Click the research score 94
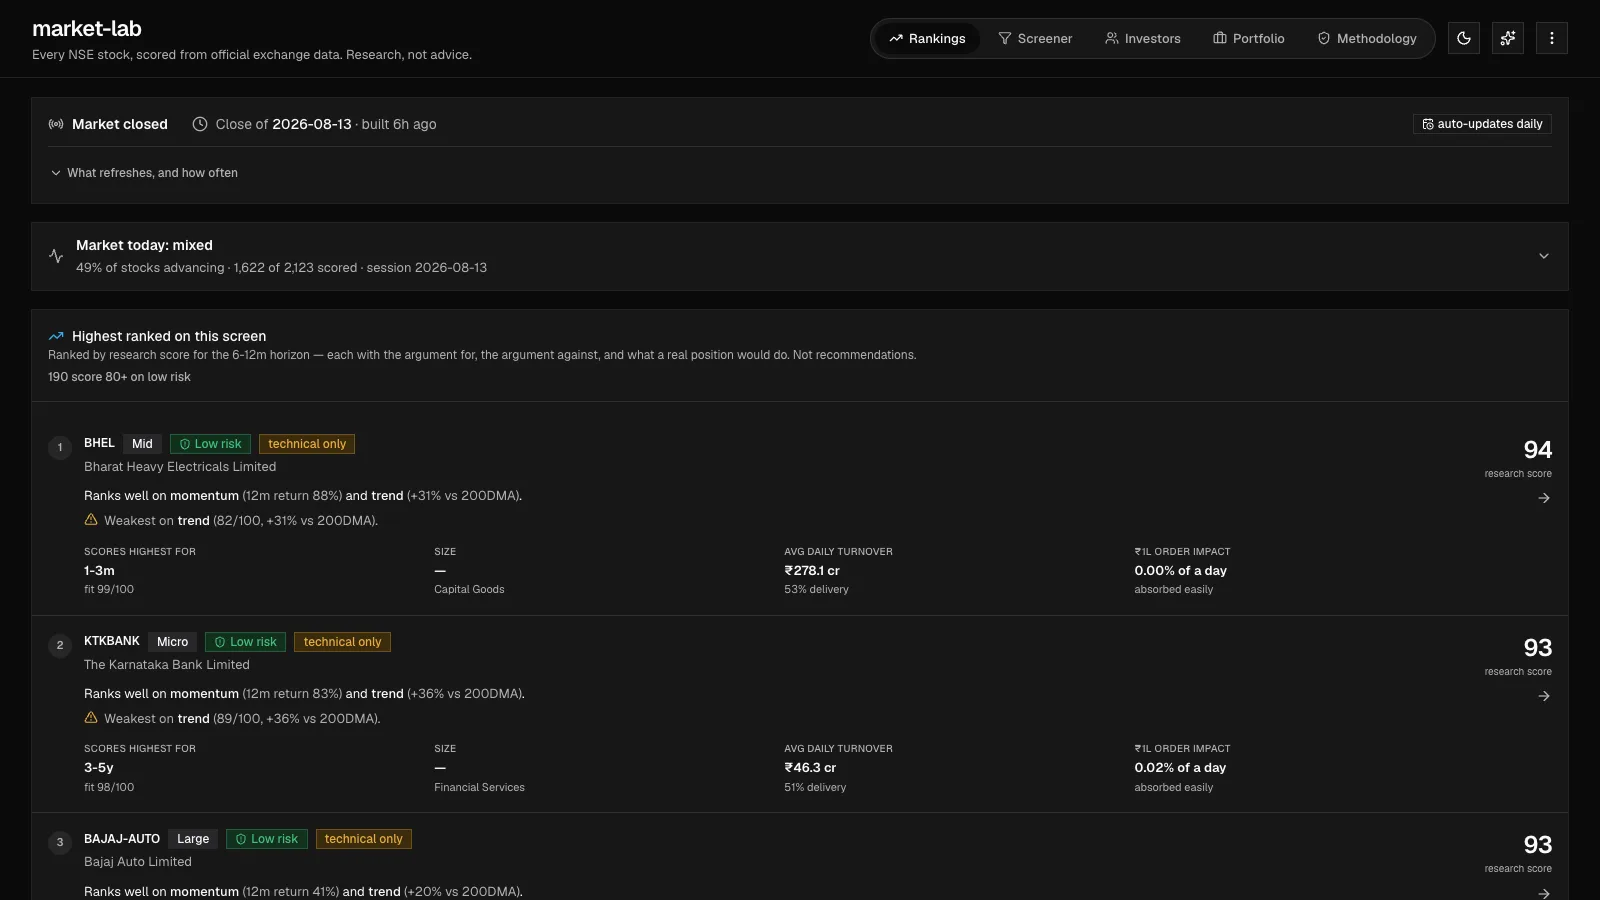Image resolution: width=1600 pixels, height=900 pixels. point(1537,450)
